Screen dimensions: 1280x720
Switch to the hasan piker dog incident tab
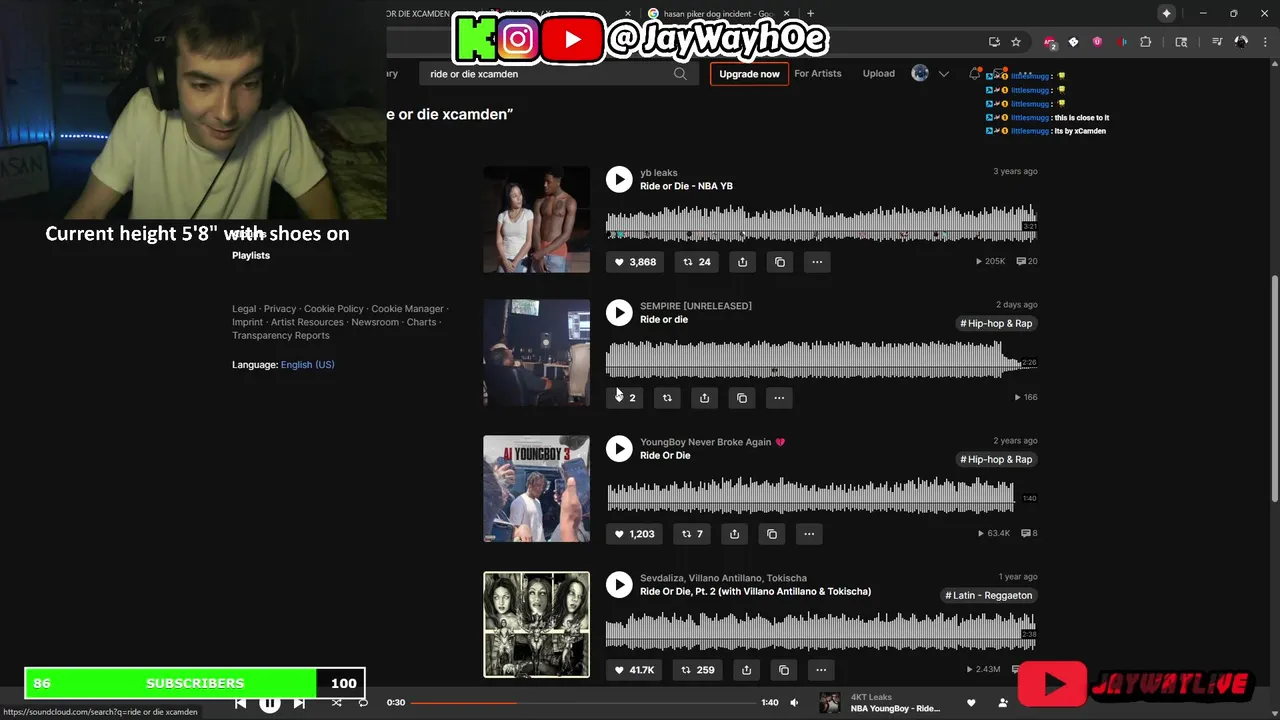718,14
